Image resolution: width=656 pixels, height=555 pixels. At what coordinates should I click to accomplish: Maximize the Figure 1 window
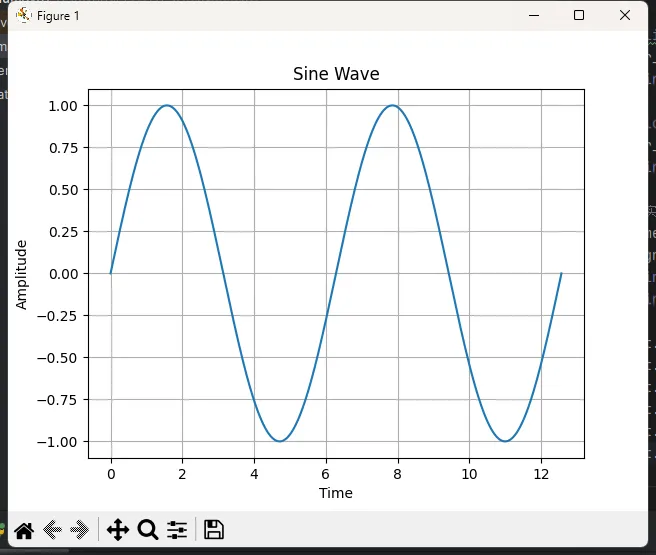pos(579,15)
